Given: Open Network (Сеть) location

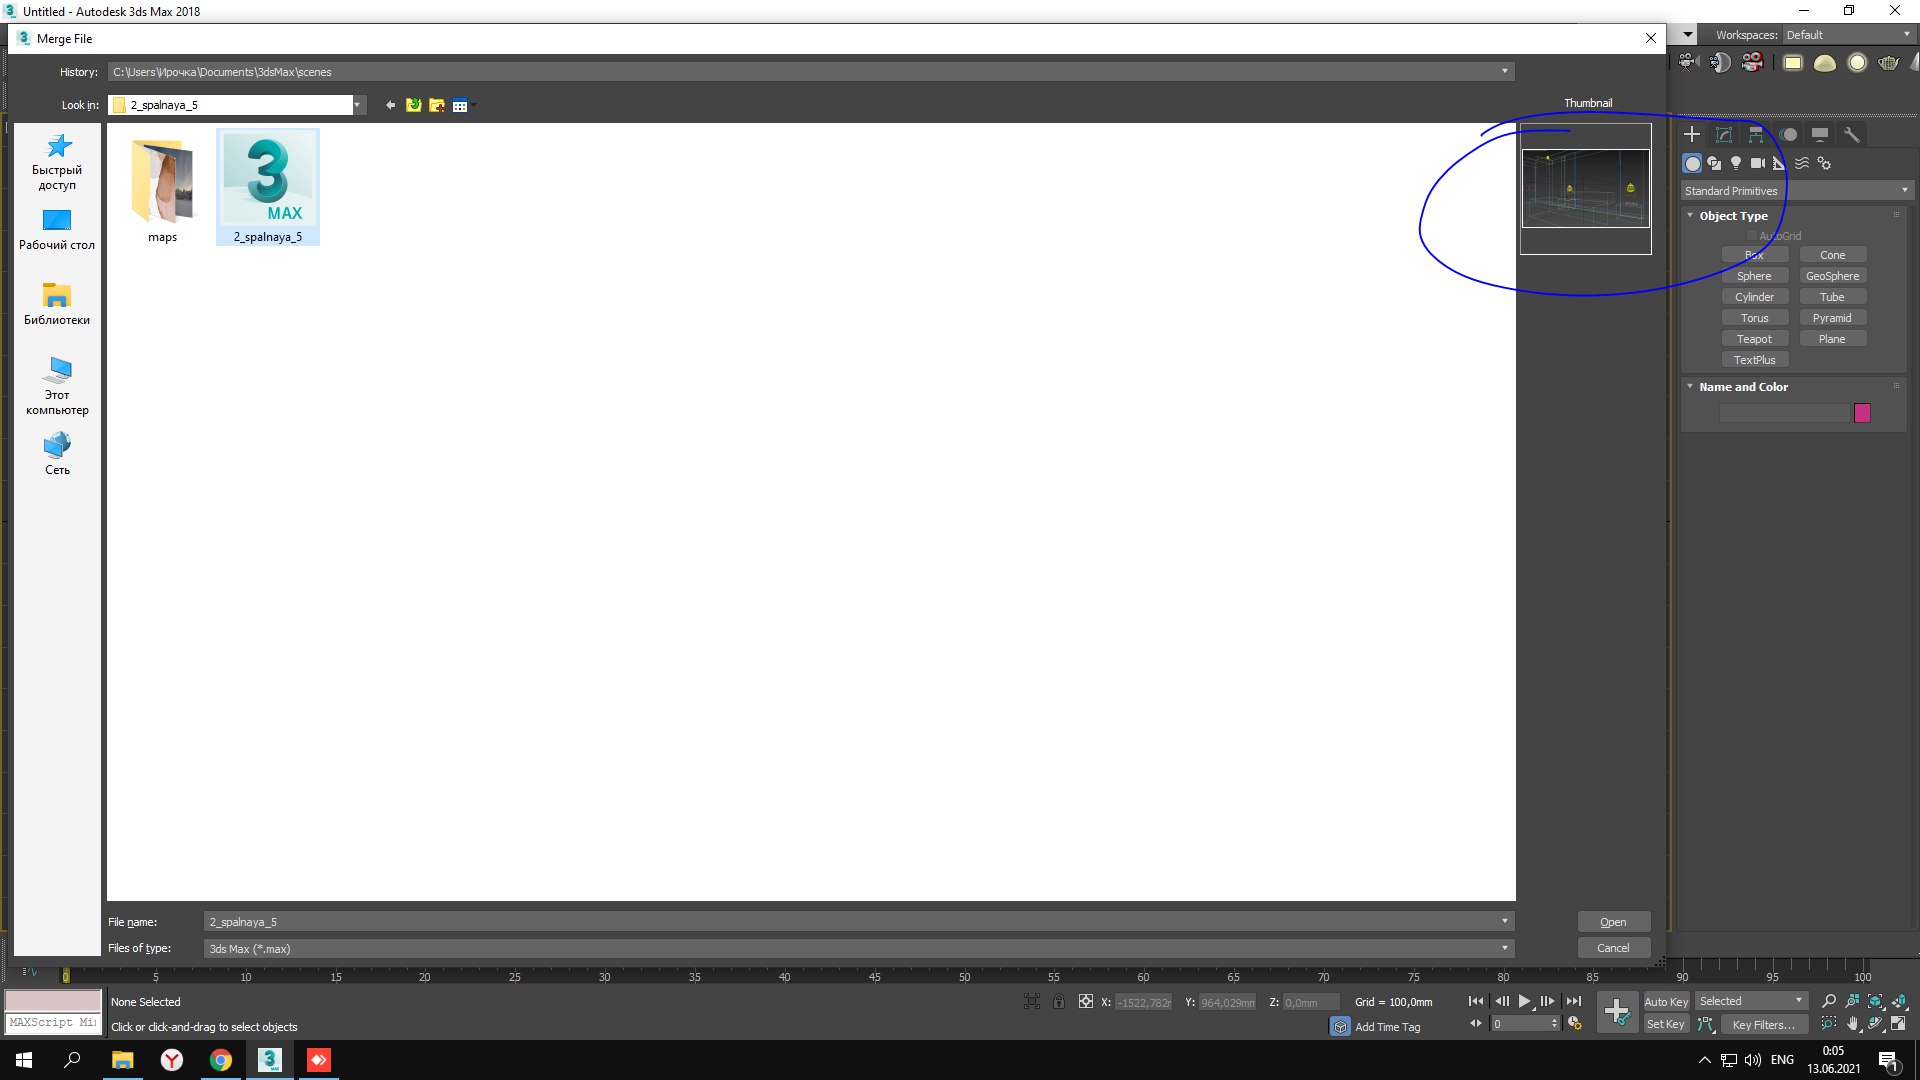Looking at the screenshot, I should (x=57, y=454).
